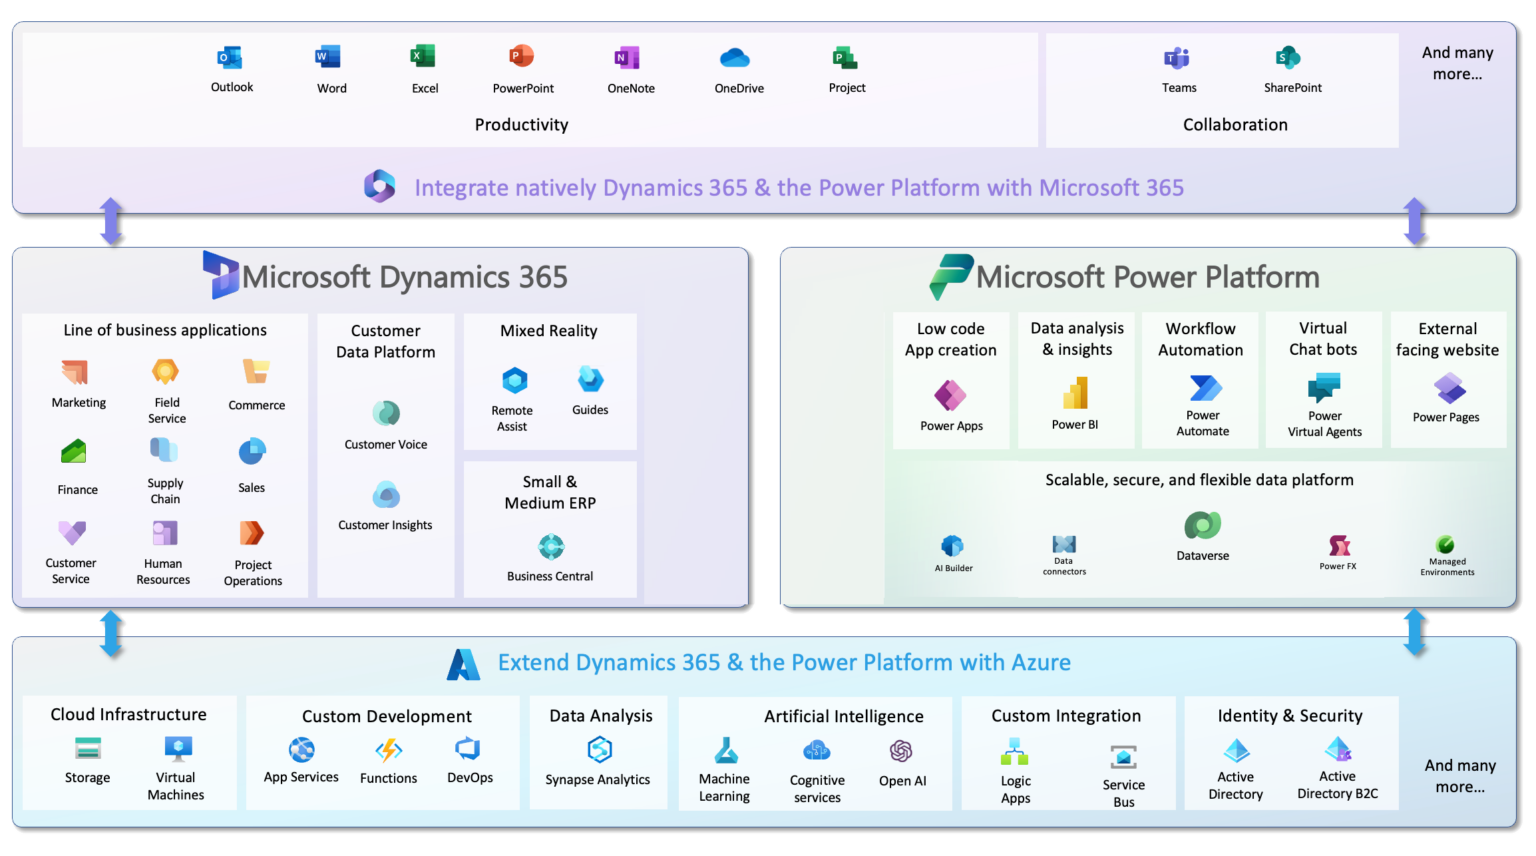Click the Active Directory B2C icon
The width and height of the screenshot is (1536, 856).
1338,749
